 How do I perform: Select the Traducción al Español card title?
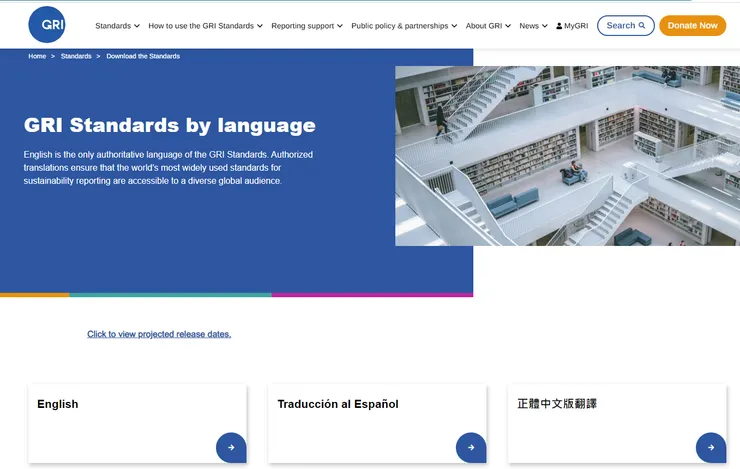coord(338,404)
